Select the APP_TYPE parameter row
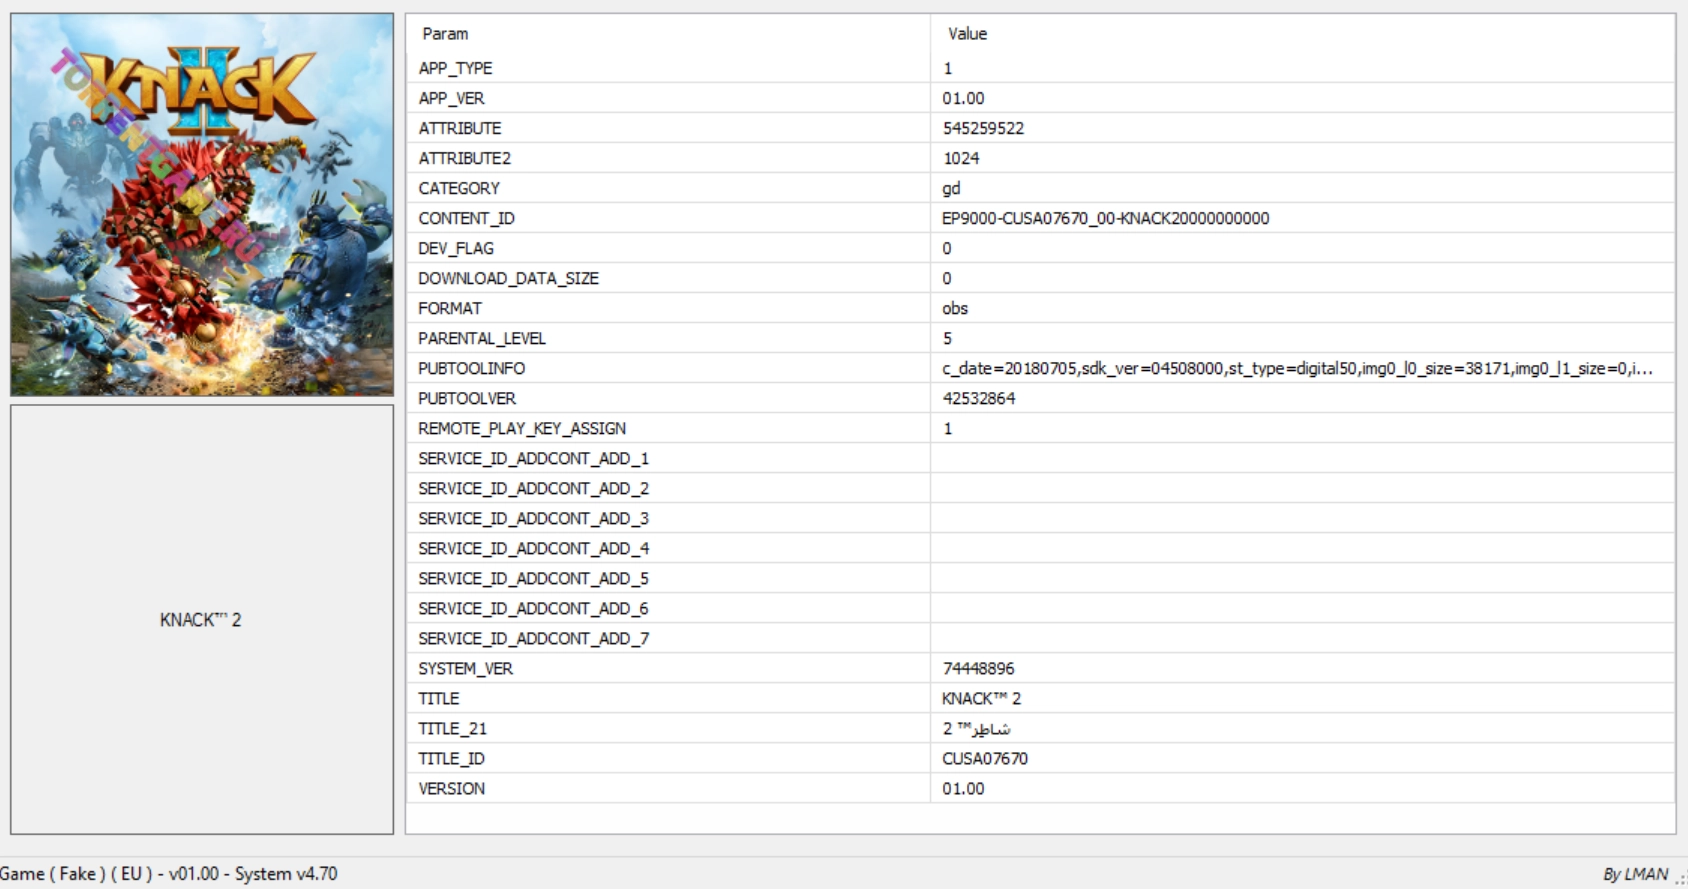 click(455, 68)
